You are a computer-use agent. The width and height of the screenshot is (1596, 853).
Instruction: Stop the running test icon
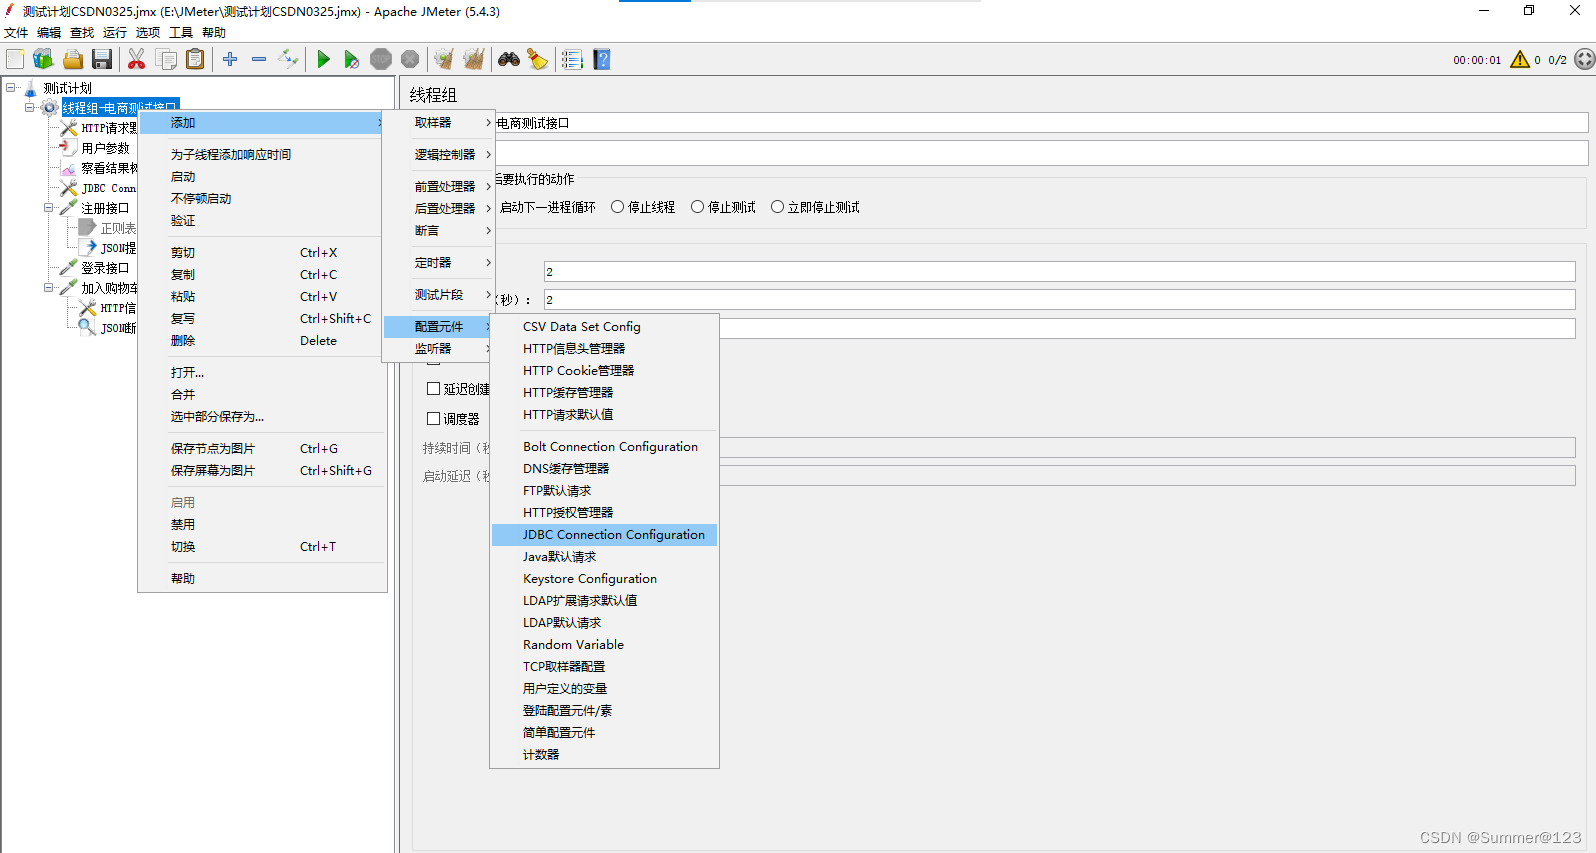coord(381,60)
